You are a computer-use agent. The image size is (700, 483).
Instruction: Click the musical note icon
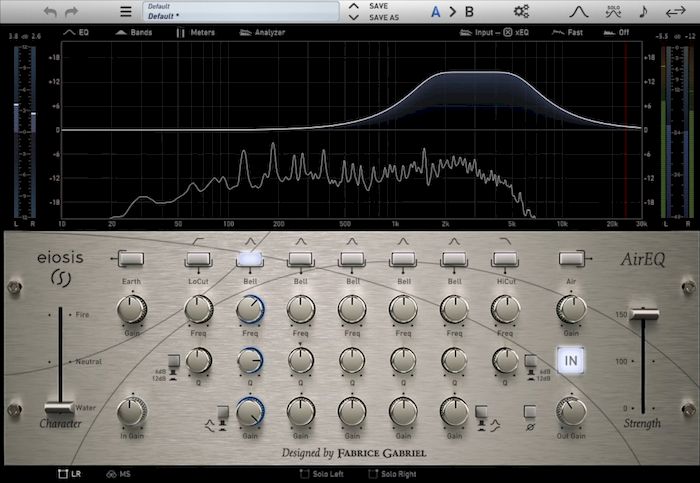coord(643,12)
